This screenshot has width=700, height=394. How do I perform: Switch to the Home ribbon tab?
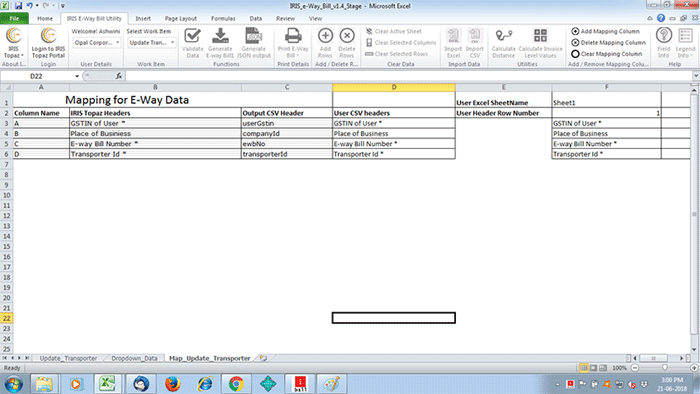[x=45, y=18]
